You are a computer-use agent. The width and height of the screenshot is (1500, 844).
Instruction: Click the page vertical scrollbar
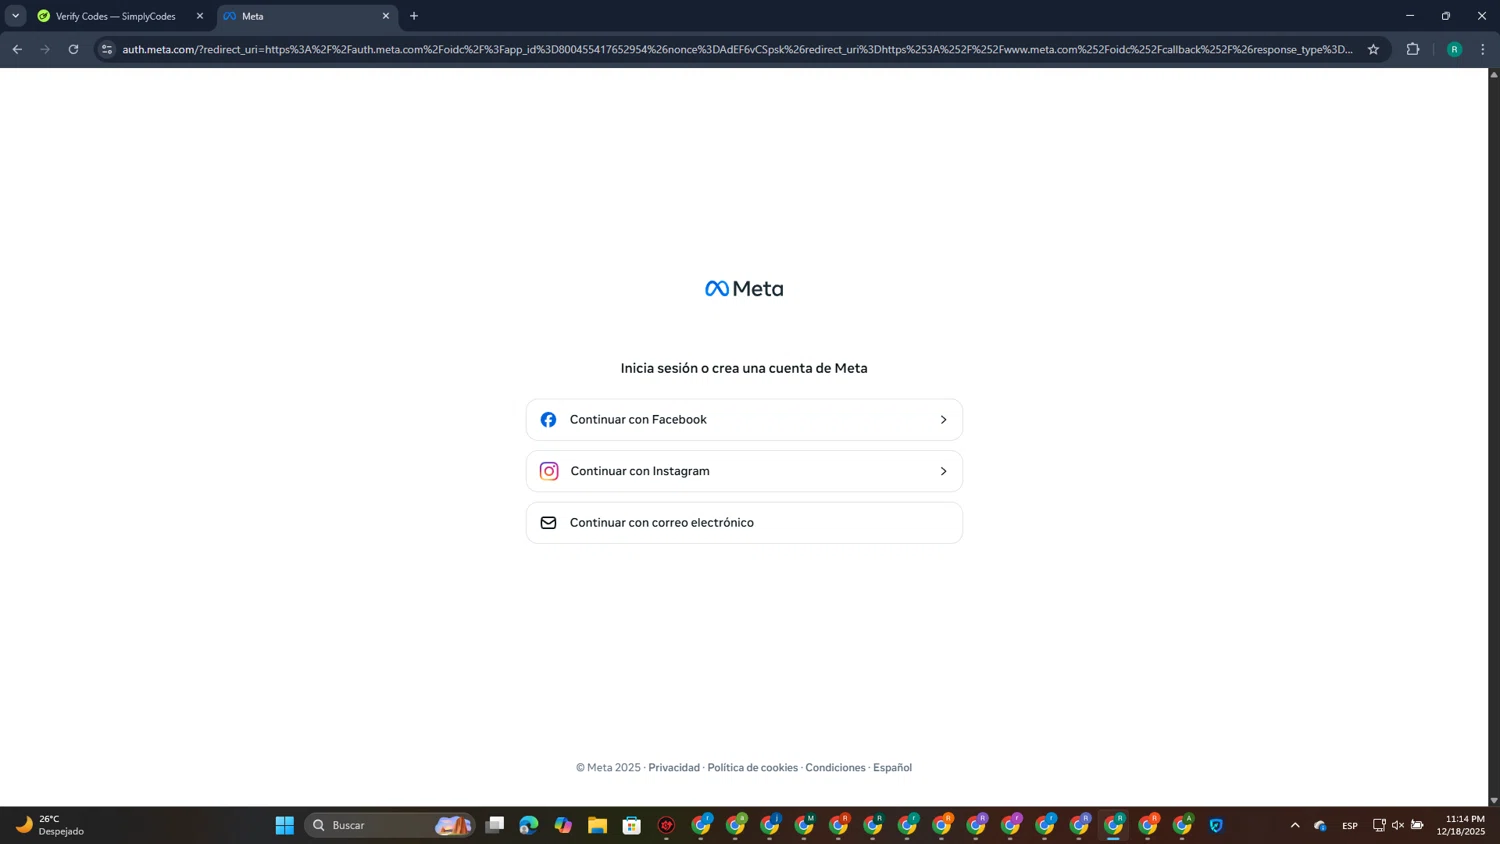1494,437
